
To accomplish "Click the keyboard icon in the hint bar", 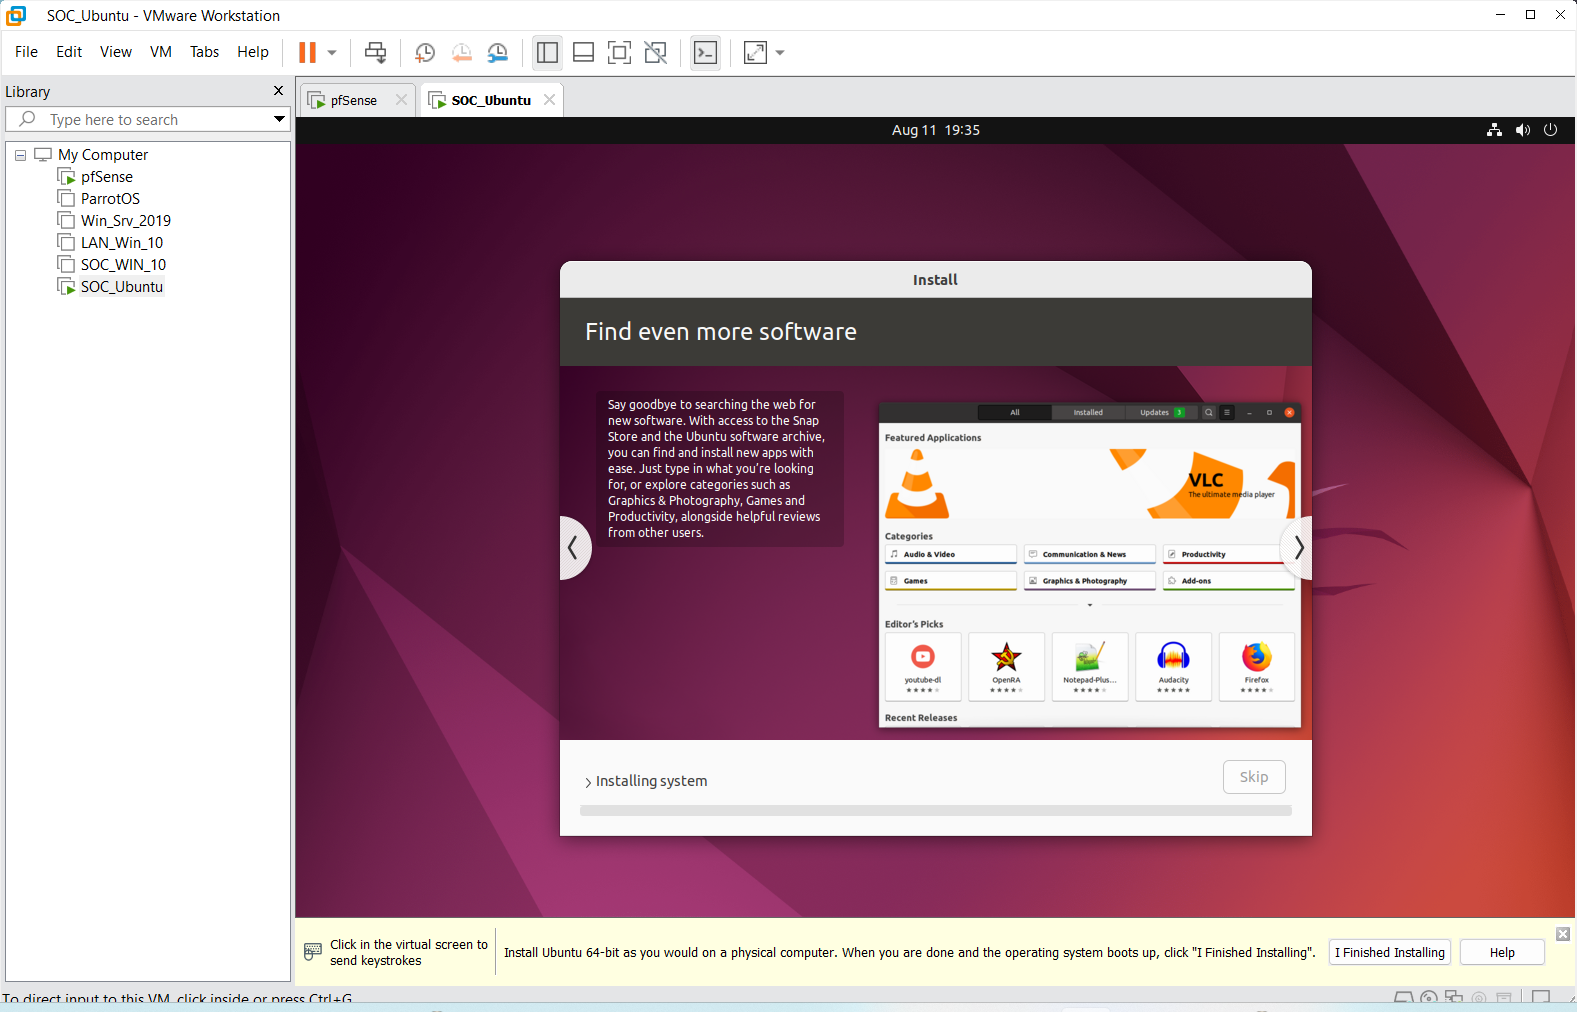I will point(313,951).
